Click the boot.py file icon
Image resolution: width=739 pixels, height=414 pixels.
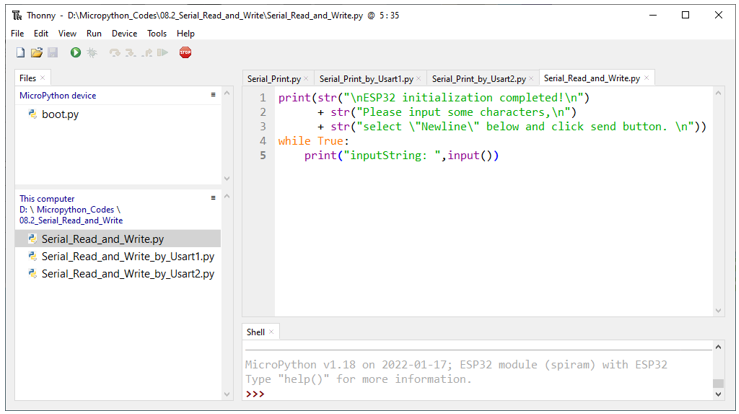33,114
